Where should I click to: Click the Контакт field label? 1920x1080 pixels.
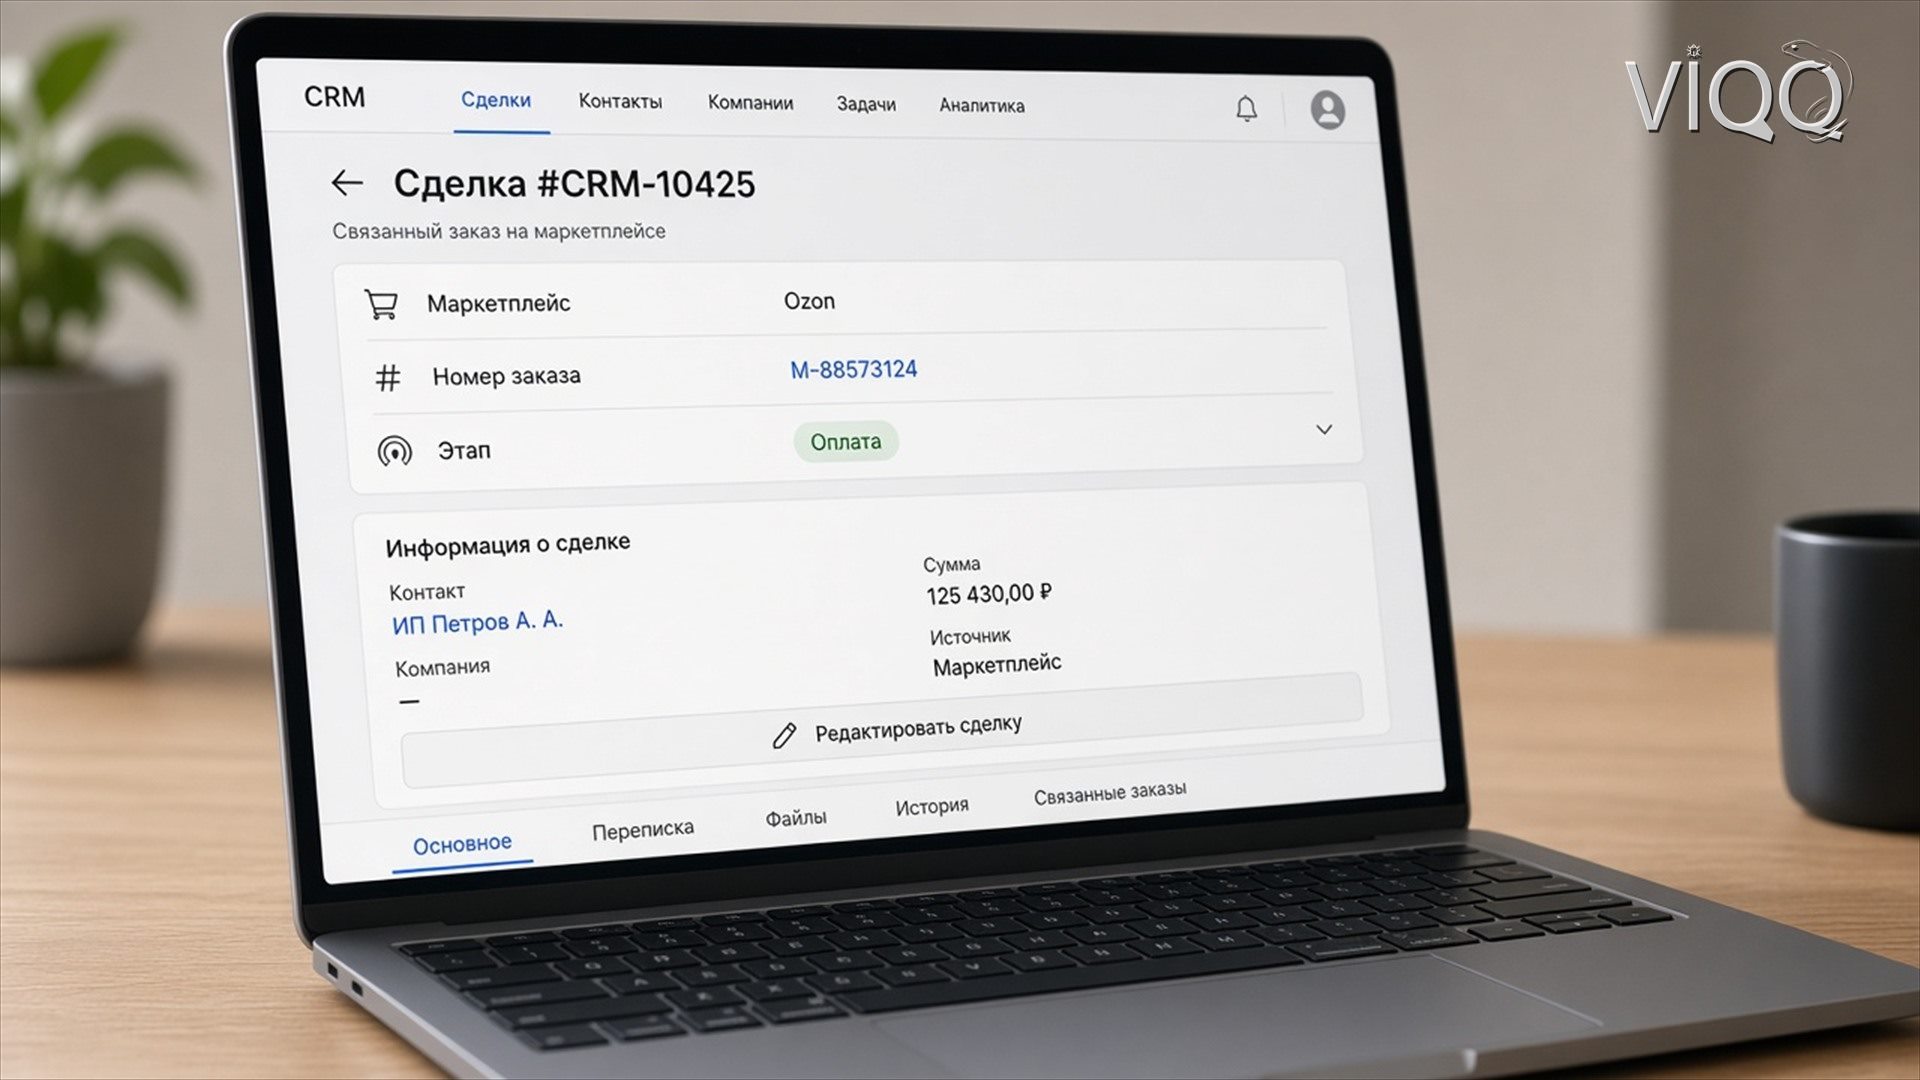tap(427, 592)
